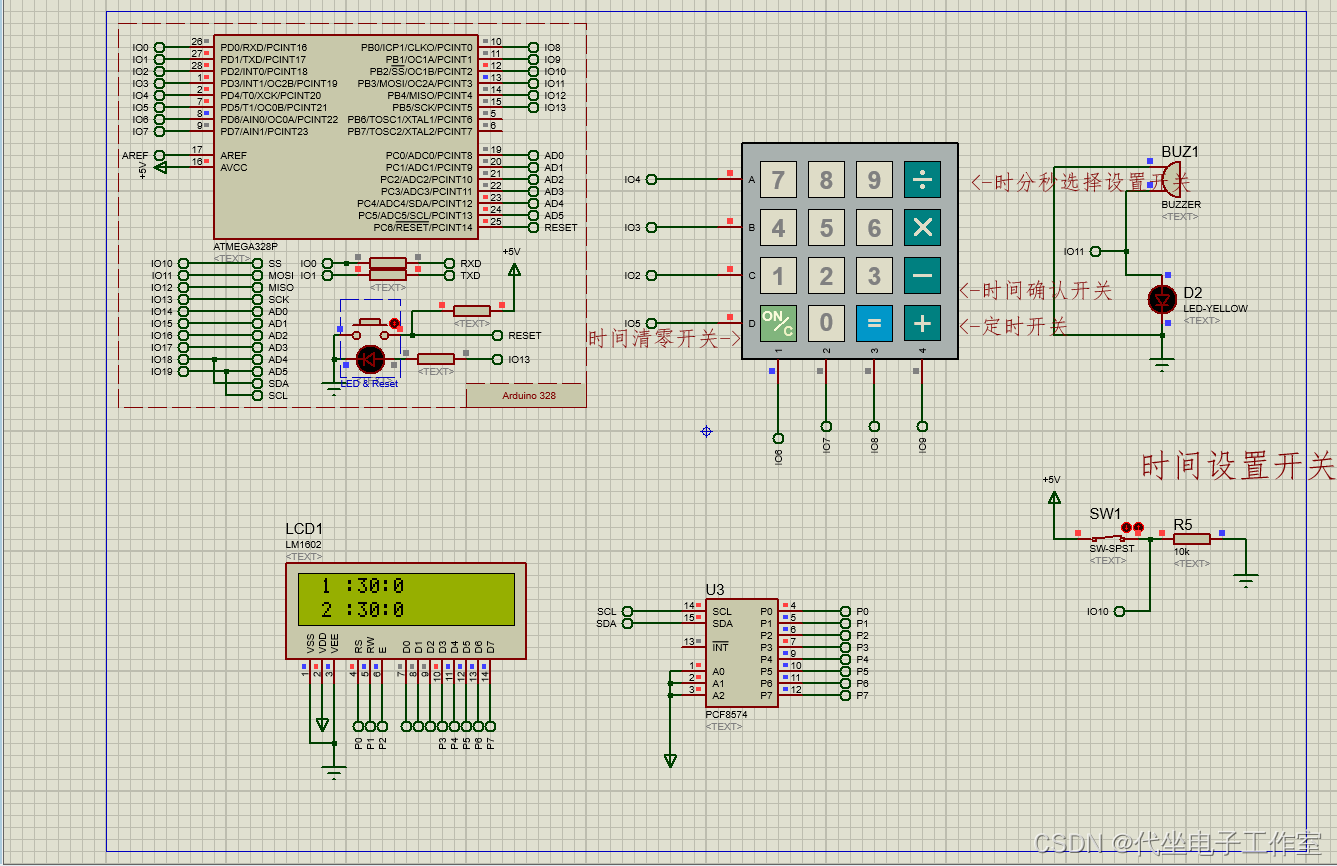Click the green ON/C keypad key

[x=778, y=323]
